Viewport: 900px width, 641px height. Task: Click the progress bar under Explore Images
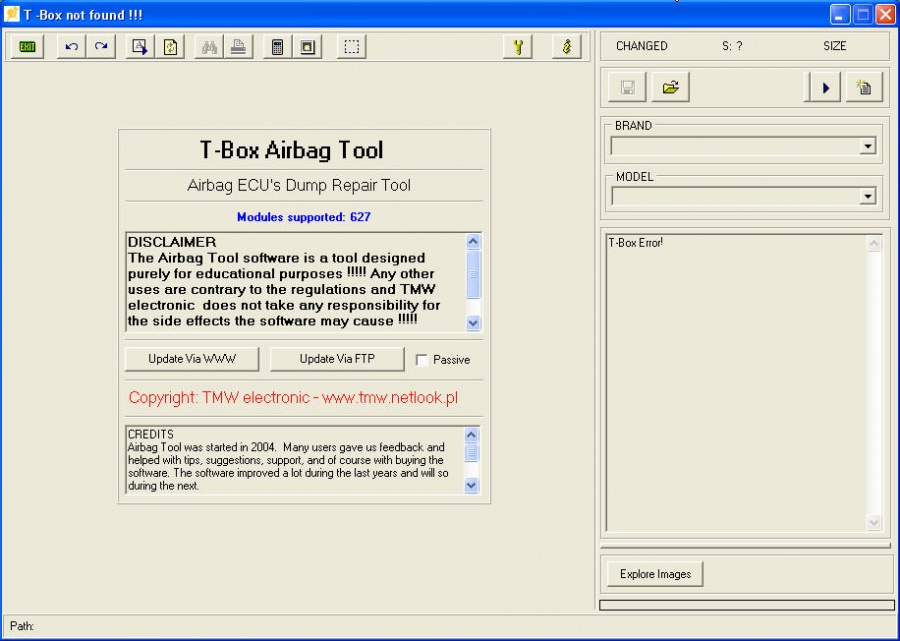(x=746, y=605)
